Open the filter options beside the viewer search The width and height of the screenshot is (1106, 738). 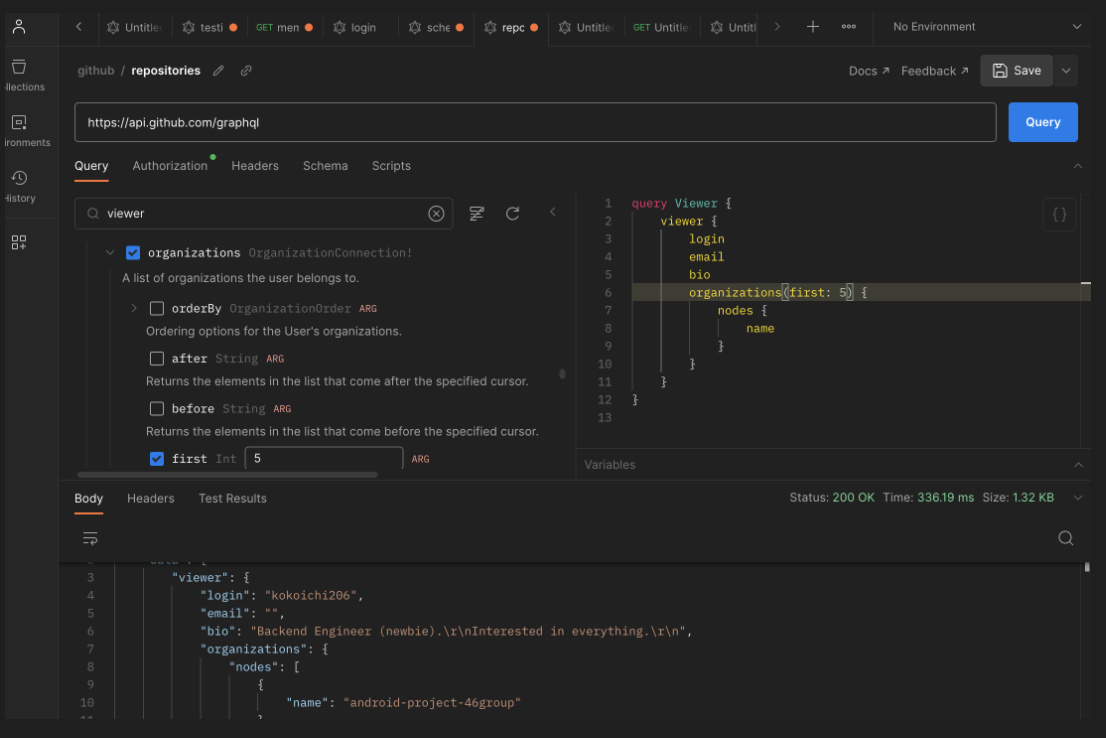click(476, 213)
